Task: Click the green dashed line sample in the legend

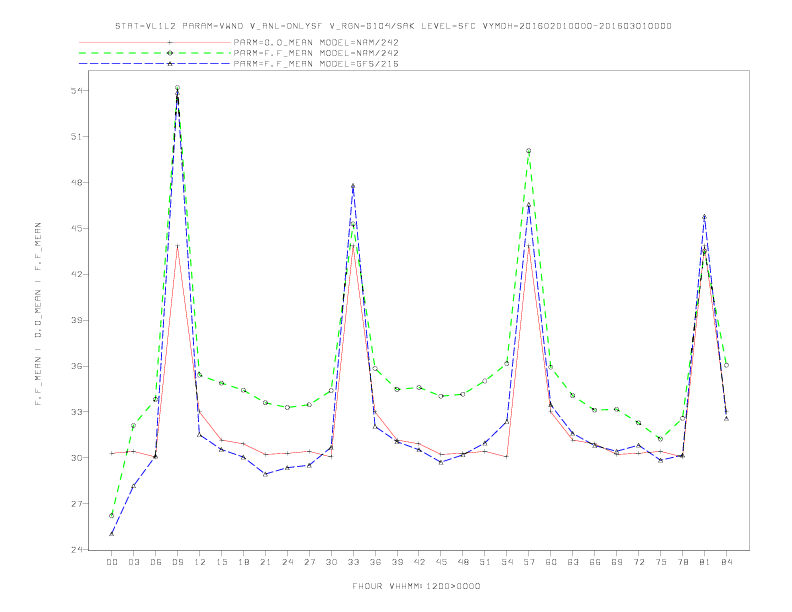Action: click(155, 53)
